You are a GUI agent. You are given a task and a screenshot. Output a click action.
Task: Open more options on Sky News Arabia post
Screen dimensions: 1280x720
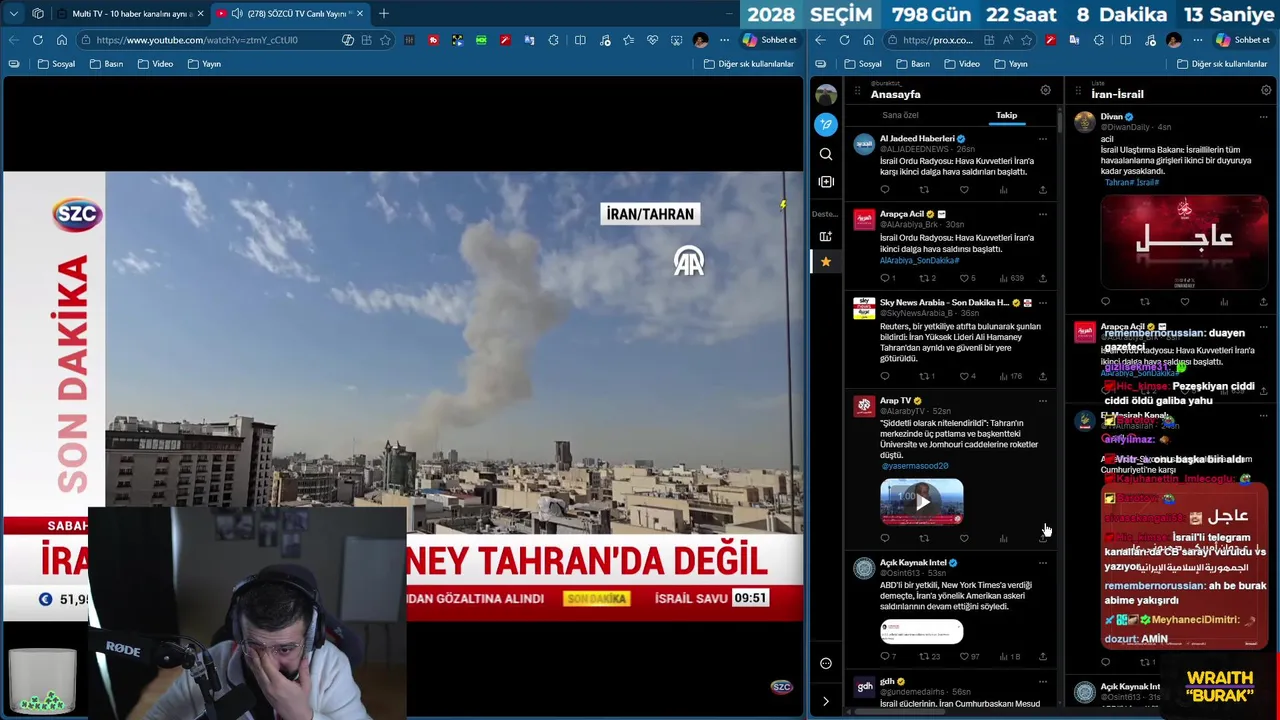coord(1042,302)
